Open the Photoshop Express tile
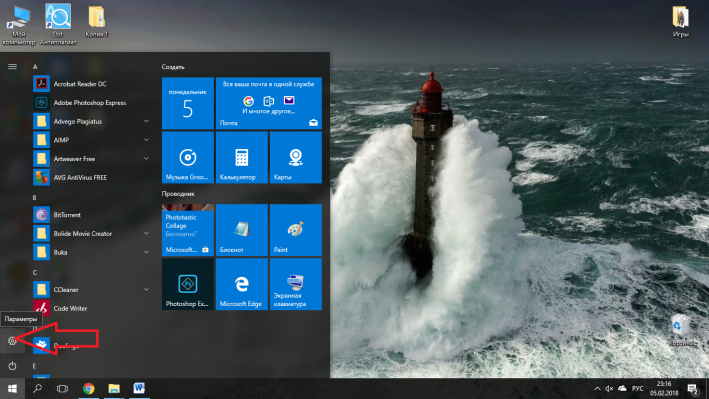This screenshot has height=399, width=709. 188,284
